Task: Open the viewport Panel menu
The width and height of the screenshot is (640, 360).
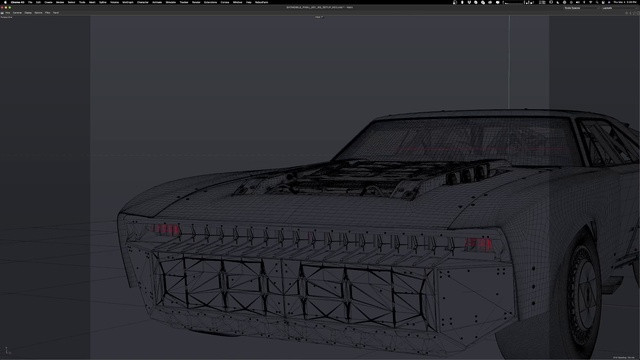Action: (x=56, y=13)
